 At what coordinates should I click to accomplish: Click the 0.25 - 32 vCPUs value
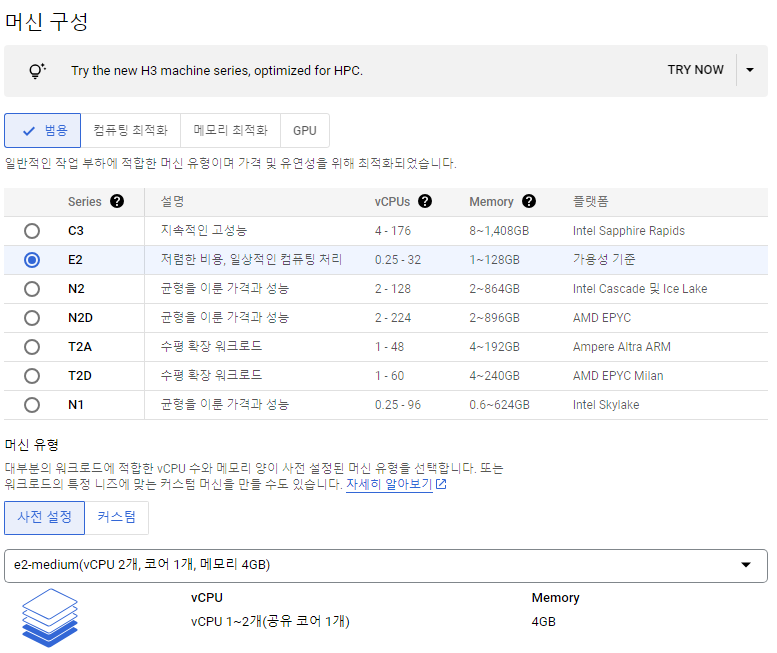tap(398, 260)
